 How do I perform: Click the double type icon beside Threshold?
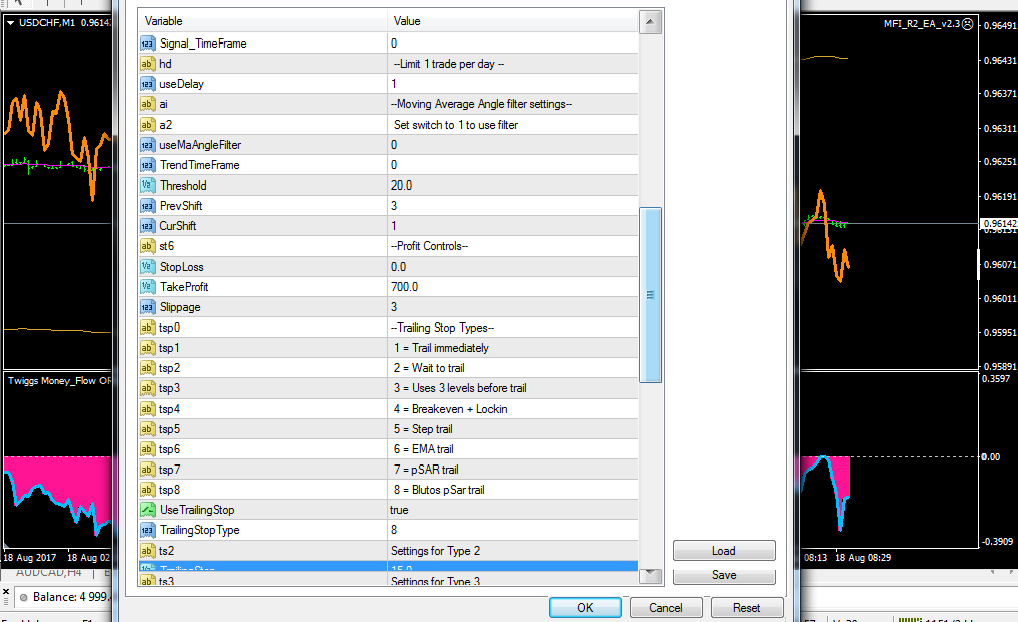point(147,185)
